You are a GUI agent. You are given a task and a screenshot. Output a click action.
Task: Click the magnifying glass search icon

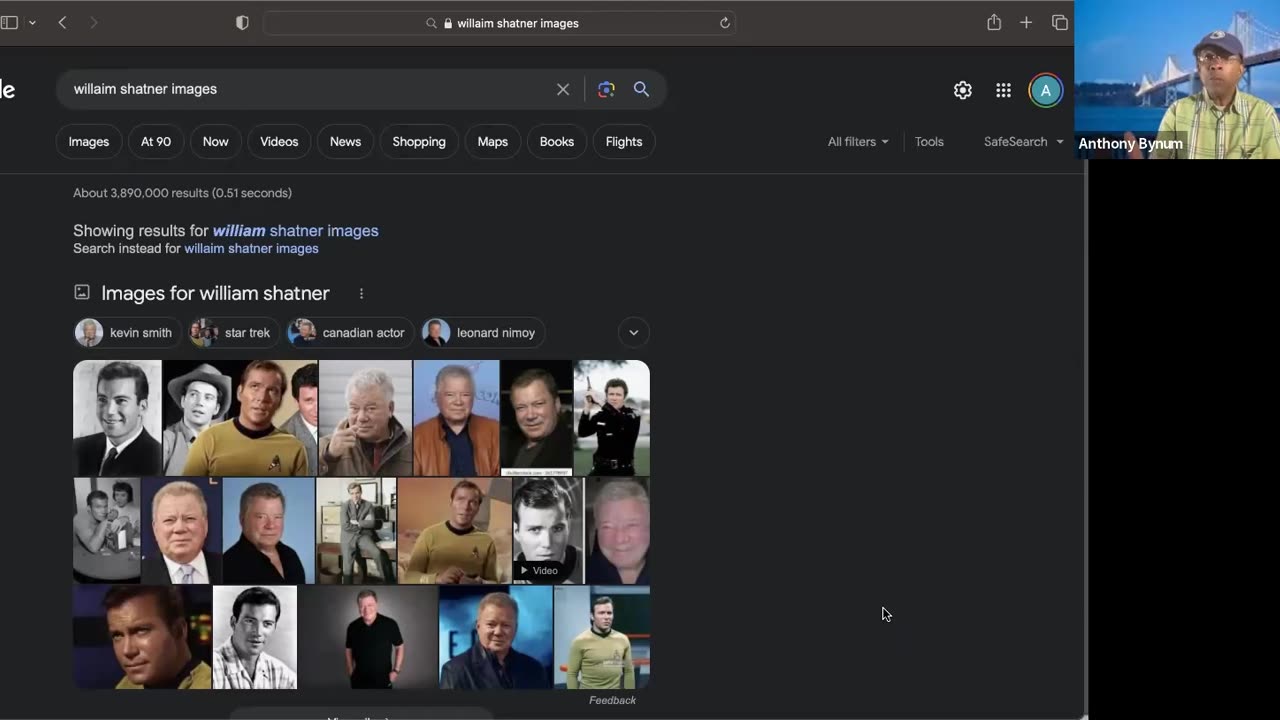[641, 89]
